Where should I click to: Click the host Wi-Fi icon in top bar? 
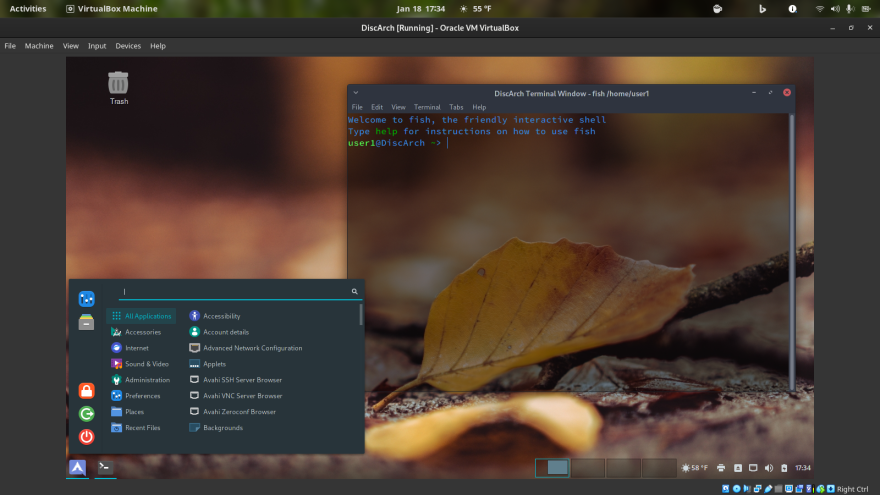(820, 9)
